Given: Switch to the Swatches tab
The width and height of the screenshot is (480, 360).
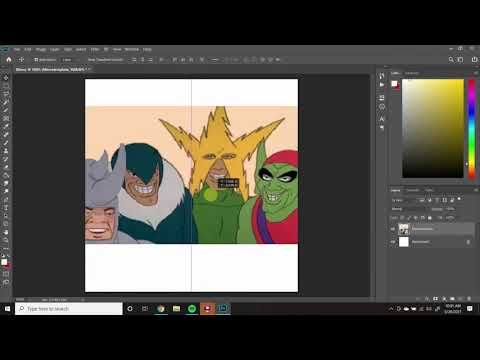Looking at the screenshot, I should tap(412, 73).
